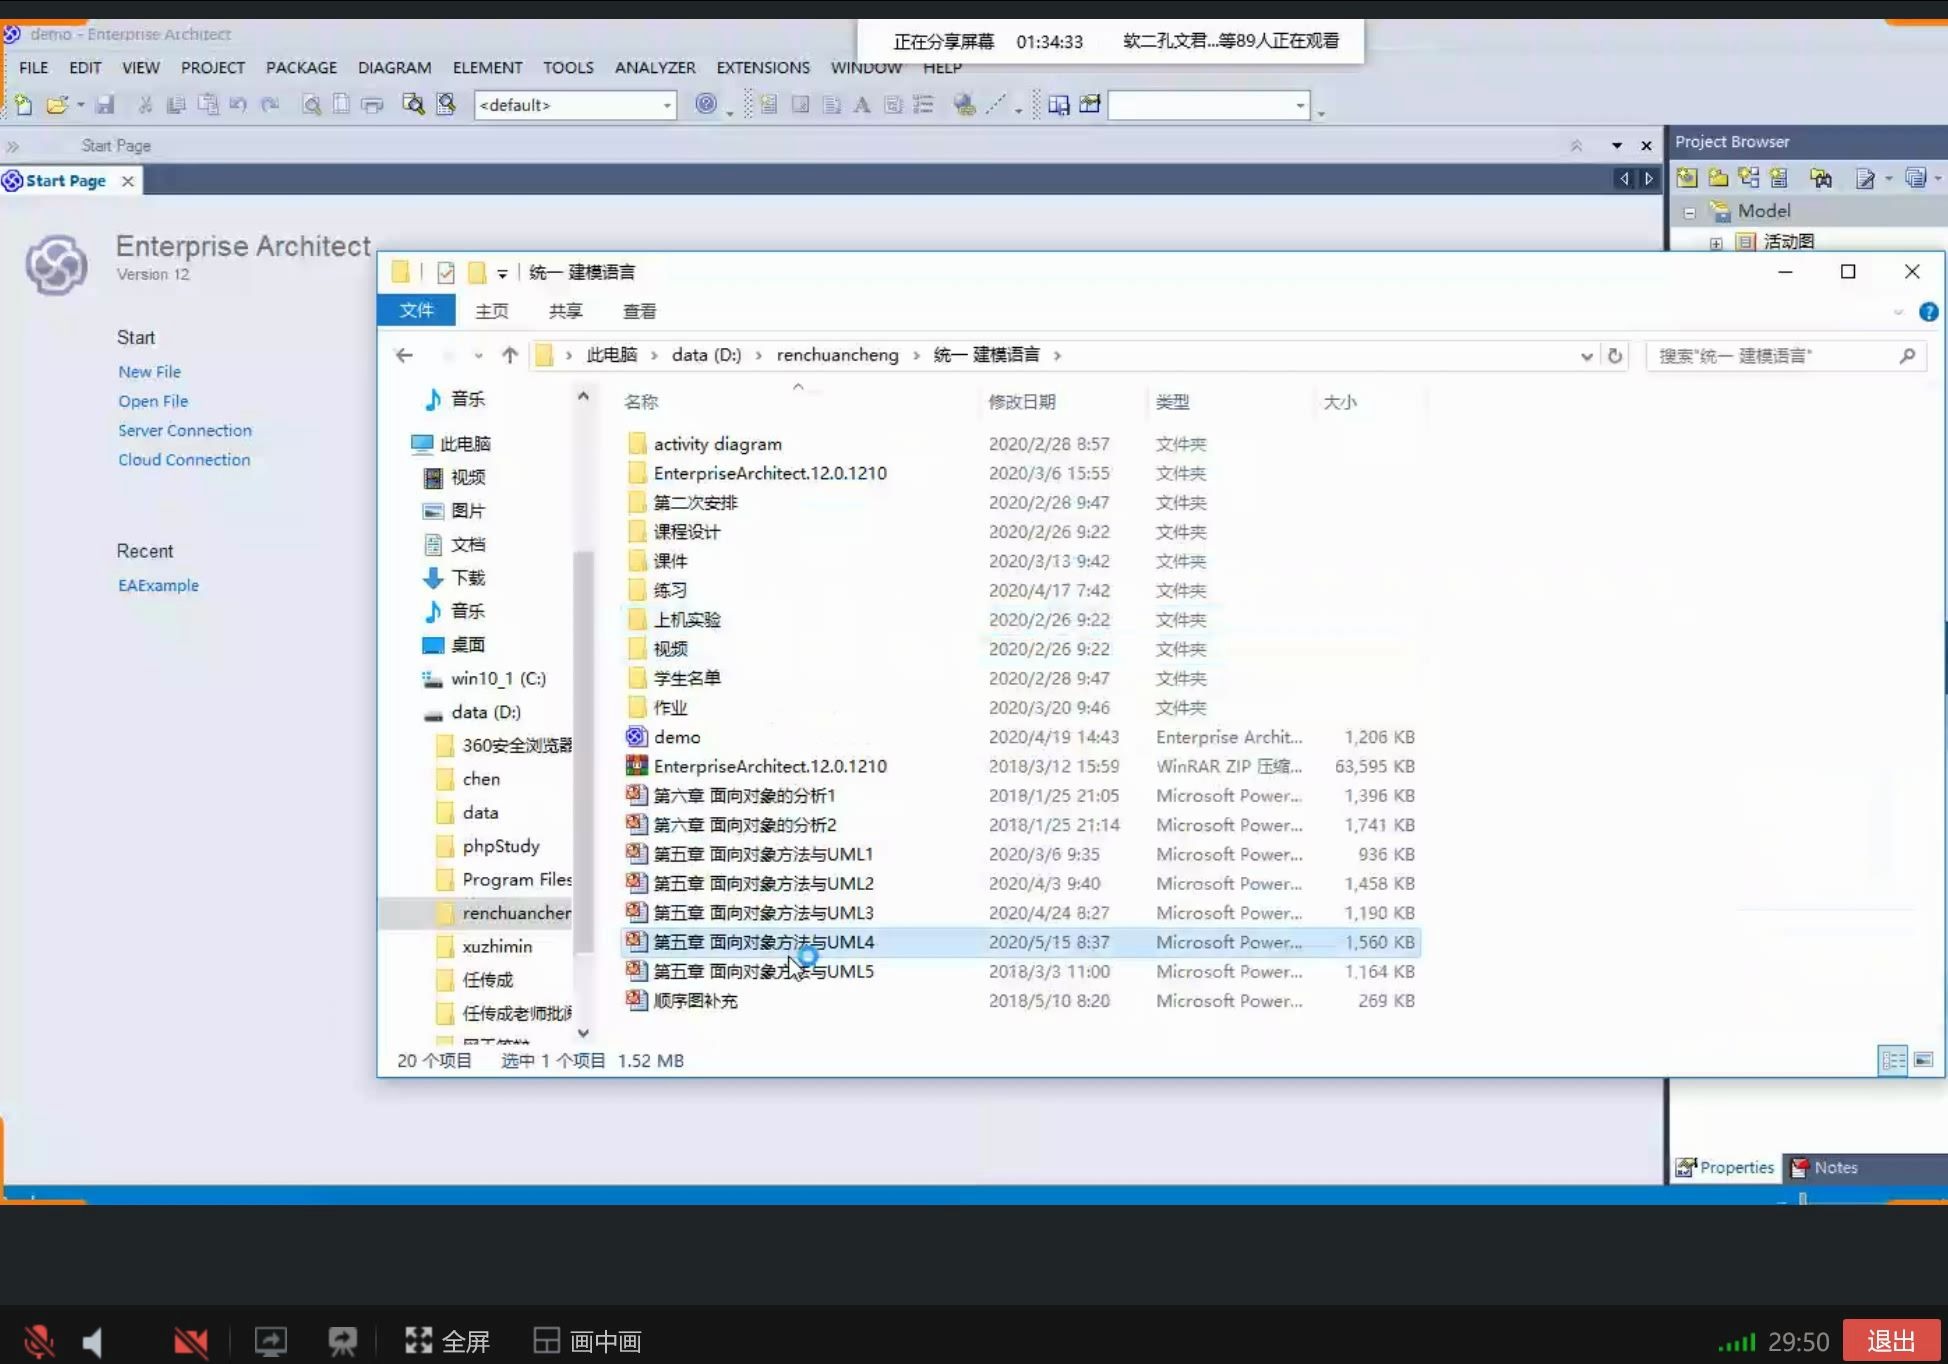The image size is (1948, 1364).
Task: Click the Open File link
Action: point(153,401)
